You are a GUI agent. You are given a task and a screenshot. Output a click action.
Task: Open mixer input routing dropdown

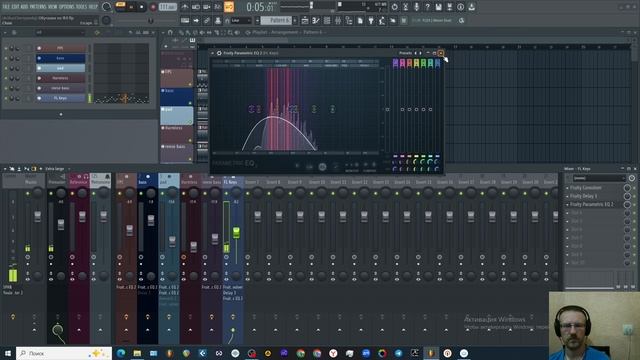tap(598, 178)
